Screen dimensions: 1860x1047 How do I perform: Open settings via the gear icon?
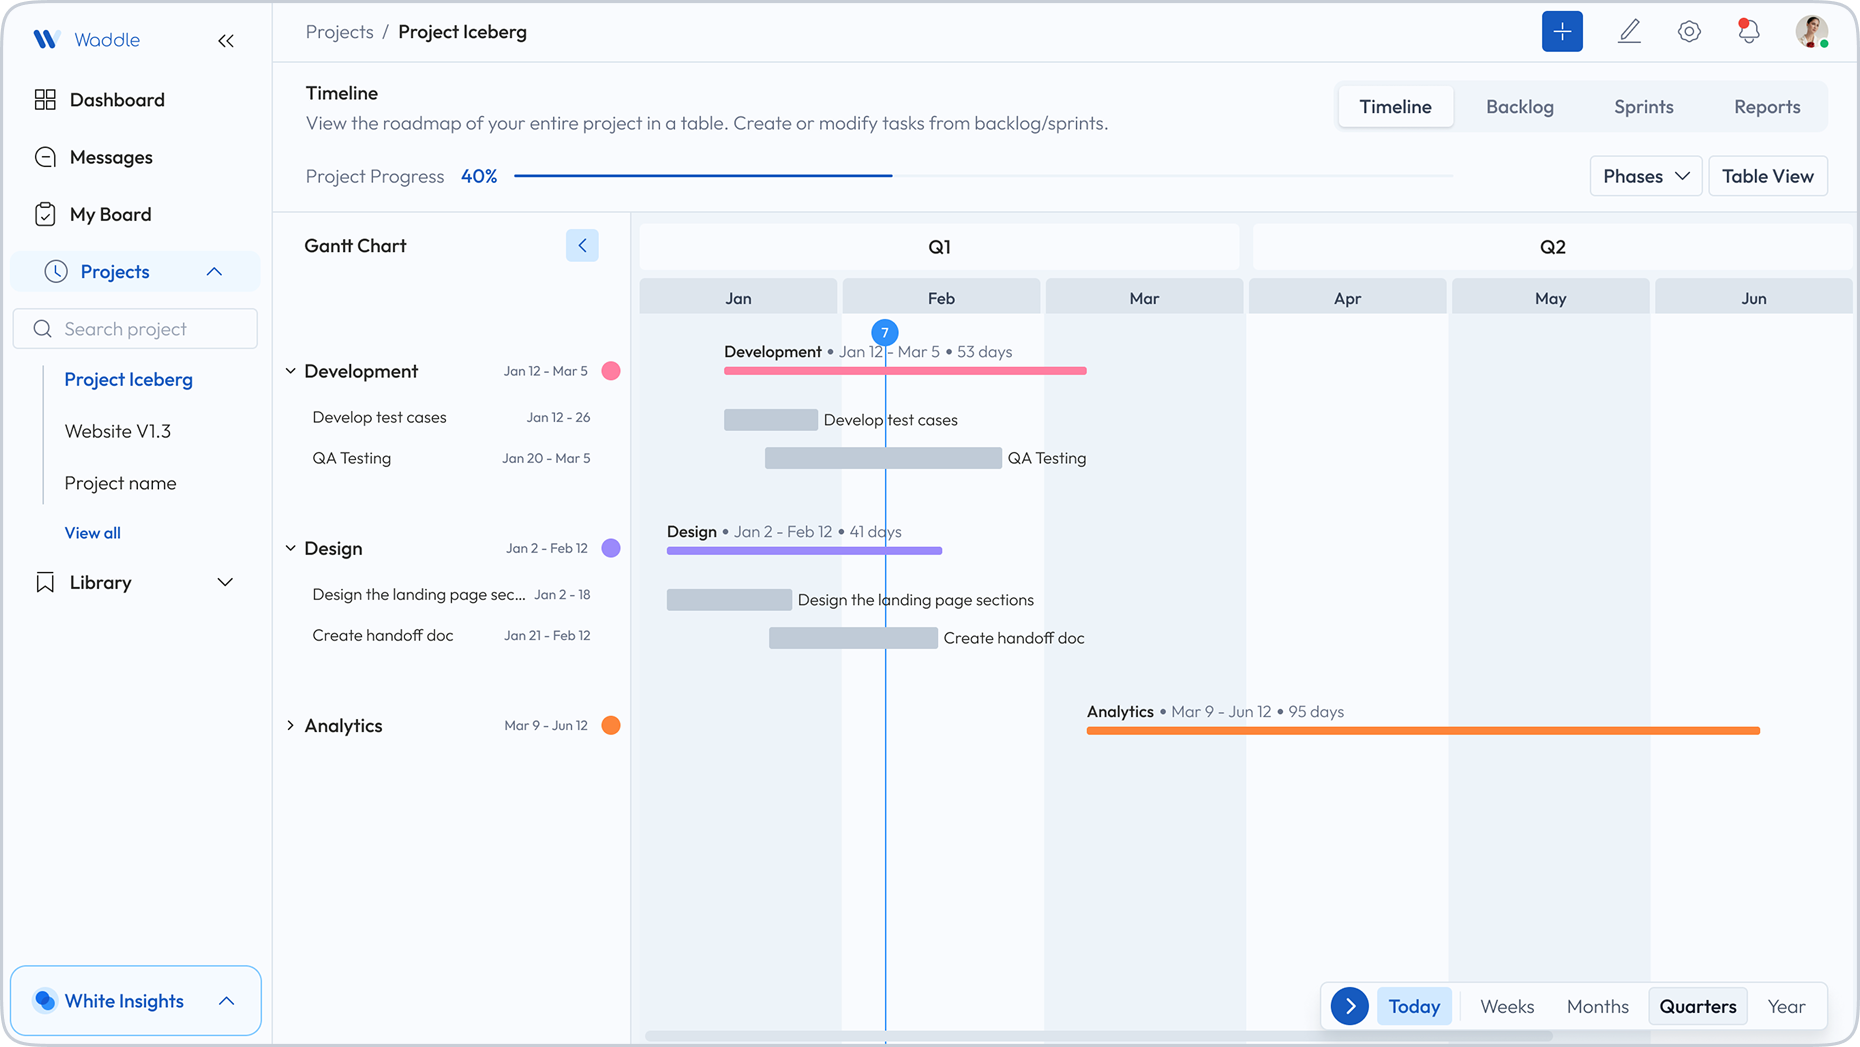(1689, 32)
